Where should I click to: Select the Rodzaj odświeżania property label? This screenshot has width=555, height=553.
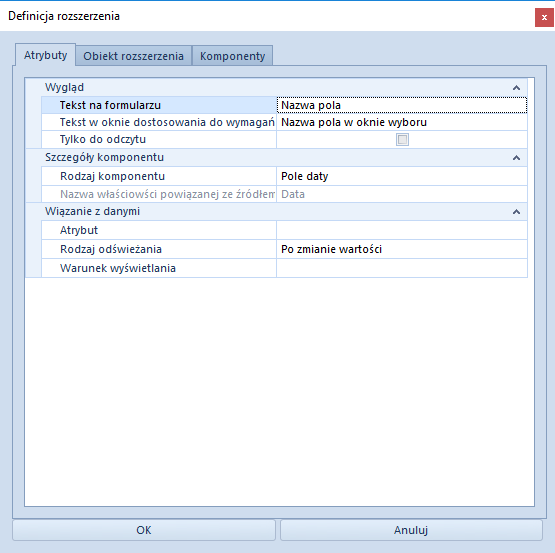tap(111, 249)
